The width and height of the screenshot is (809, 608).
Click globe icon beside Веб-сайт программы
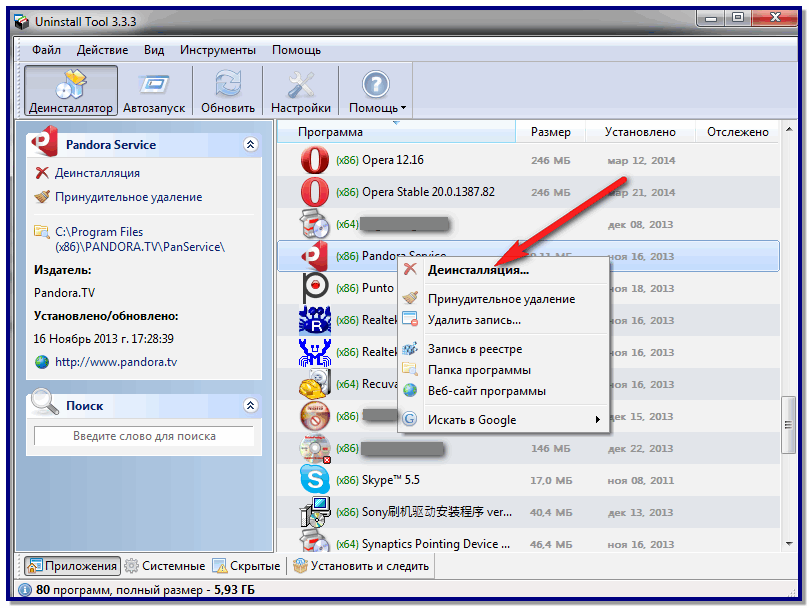[x=410, y=390]
